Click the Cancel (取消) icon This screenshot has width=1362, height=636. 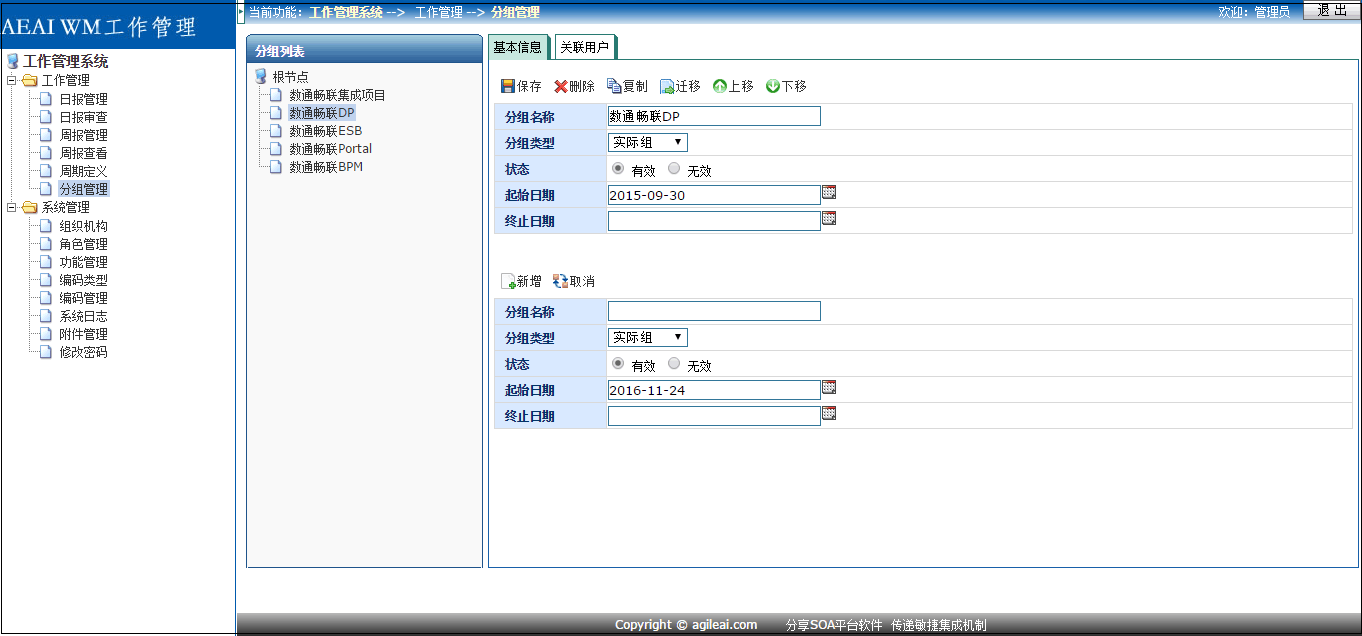[560, 282]
